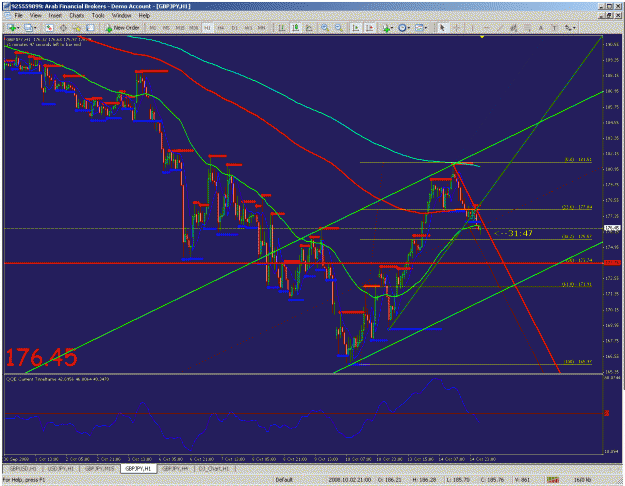Select the Cursor arrow tool

coord(442,28)
